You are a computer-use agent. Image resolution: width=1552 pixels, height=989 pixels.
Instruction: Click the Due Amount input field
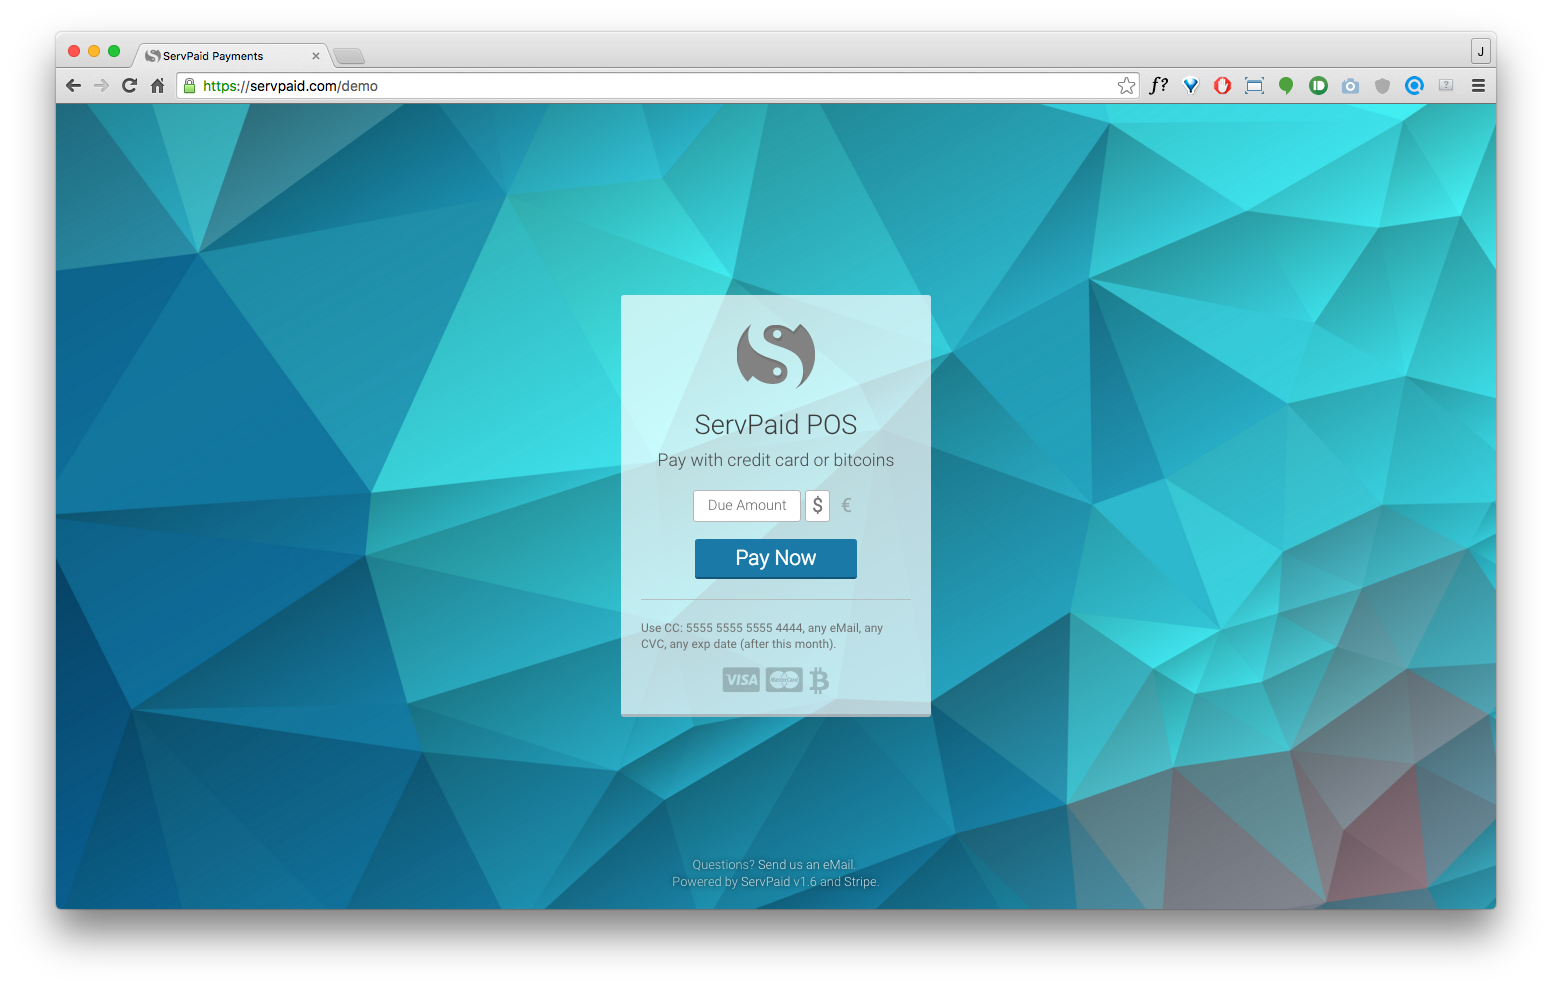tap(747, 505)
